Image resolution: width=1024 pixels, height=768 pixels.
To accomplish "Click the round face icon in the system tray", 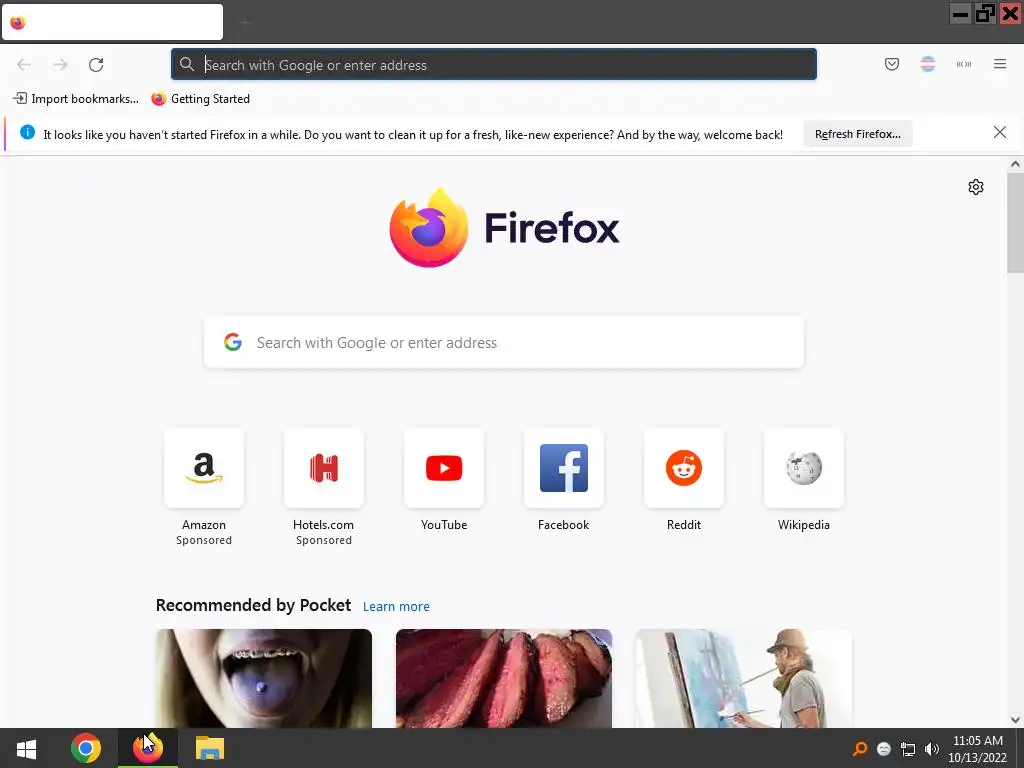I will coord(884,749).
